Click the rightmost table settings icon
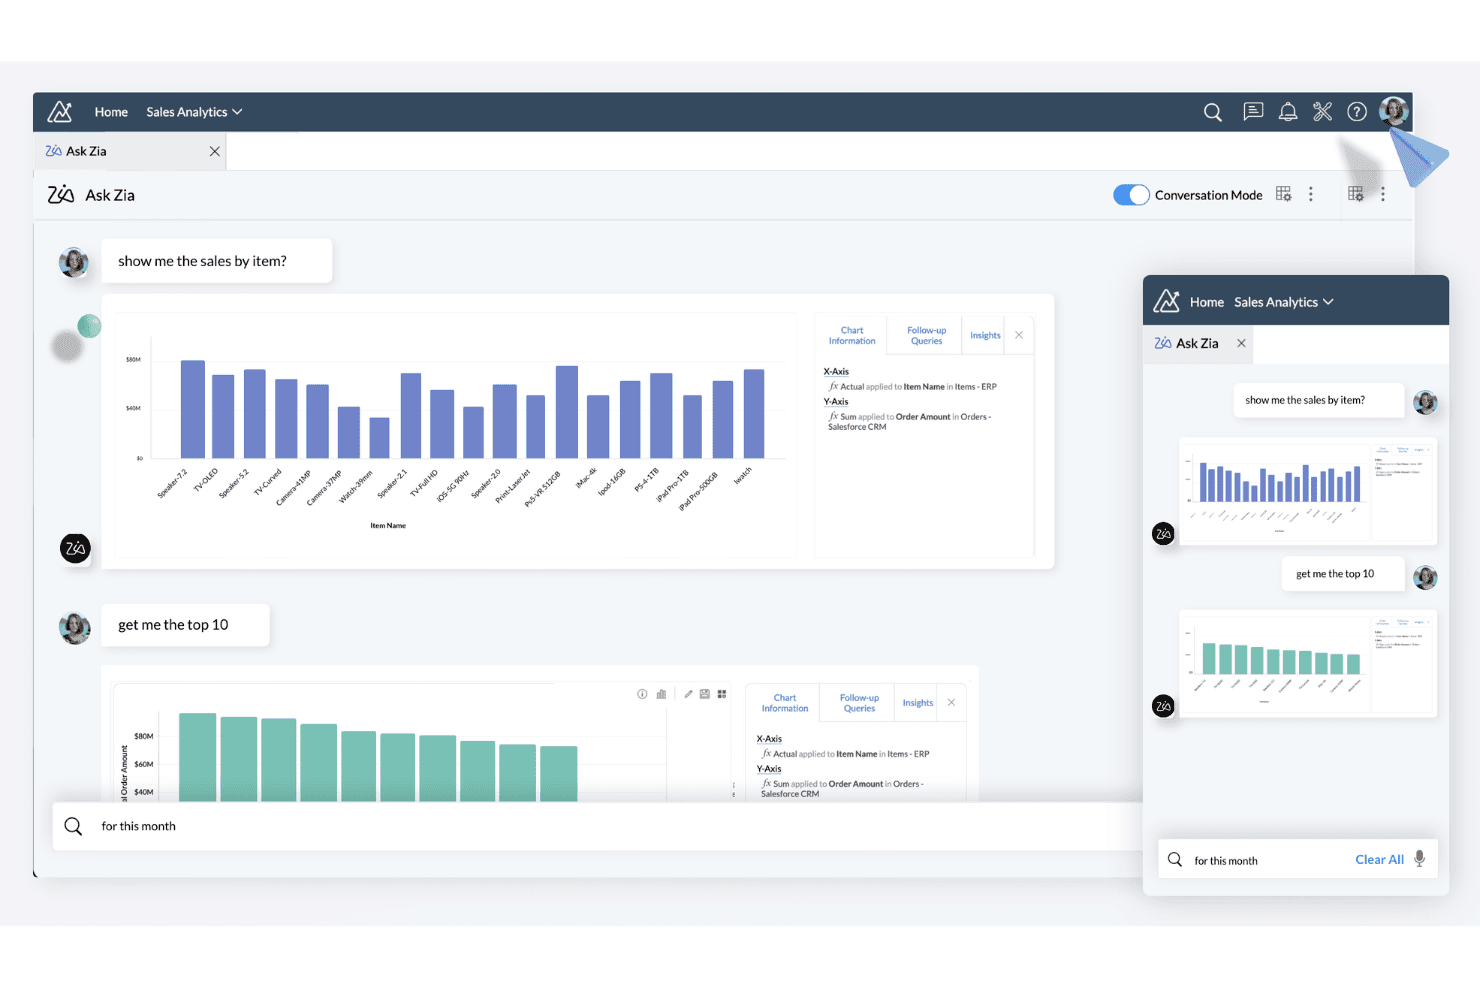Screen dimensions: 1480x987 click(1356, 194)
